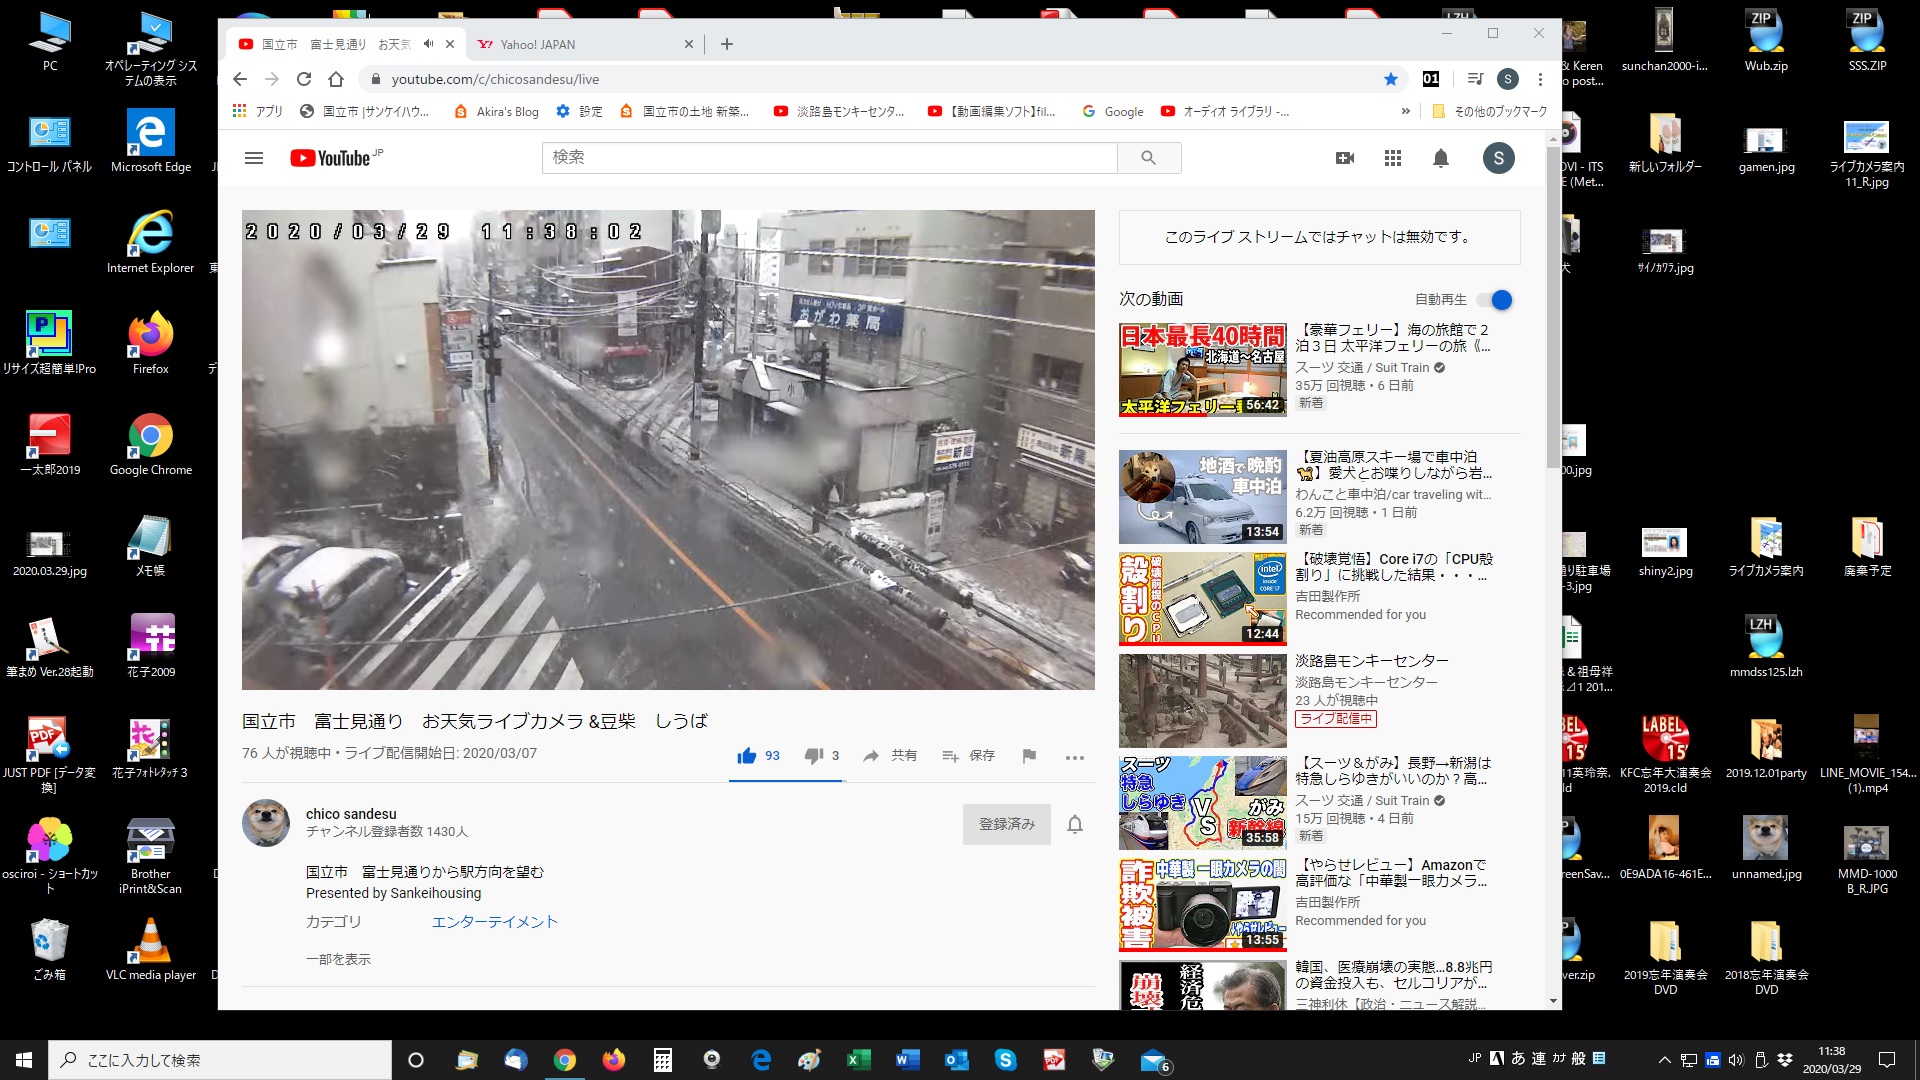This screenshot has height=1080, width=1920.
Task: Open the three-dot more actions menu under the video
Action: pyautogui.click(x=1075, y=757)
